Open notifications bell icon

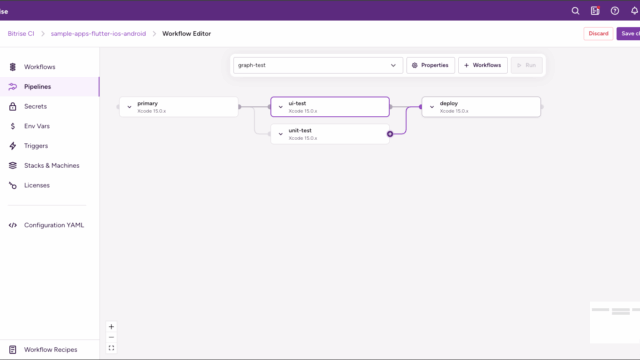click(634, 11)
